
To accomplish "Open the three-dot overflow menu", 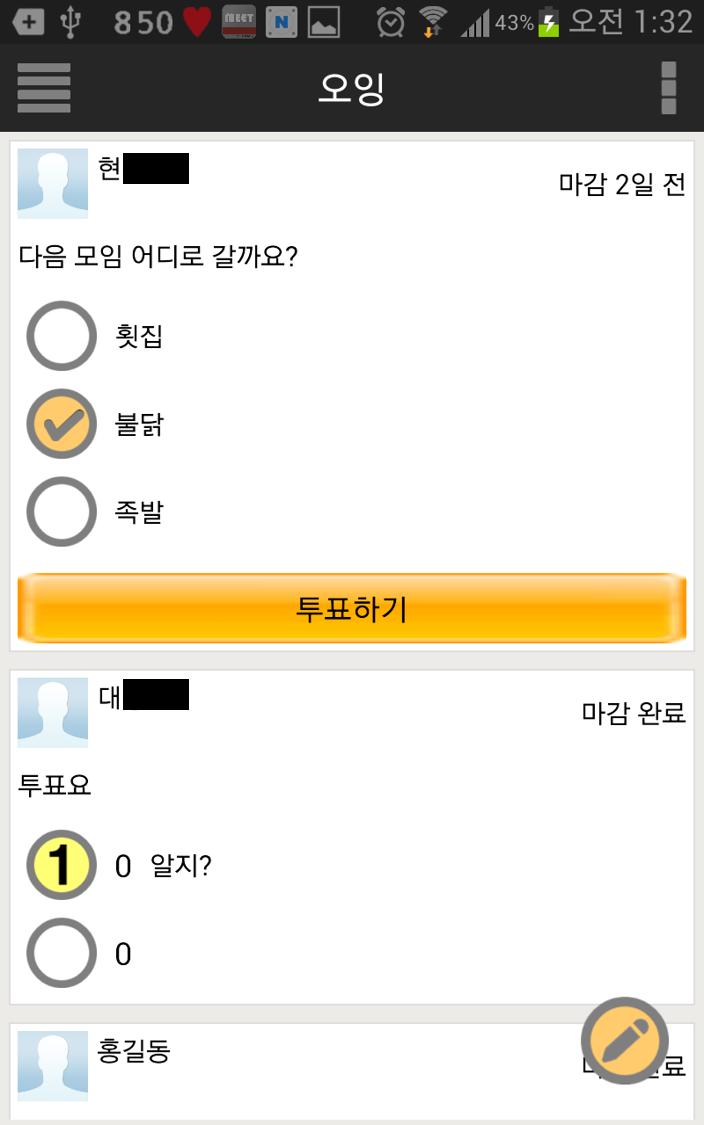I will click(x=668, y=88).
